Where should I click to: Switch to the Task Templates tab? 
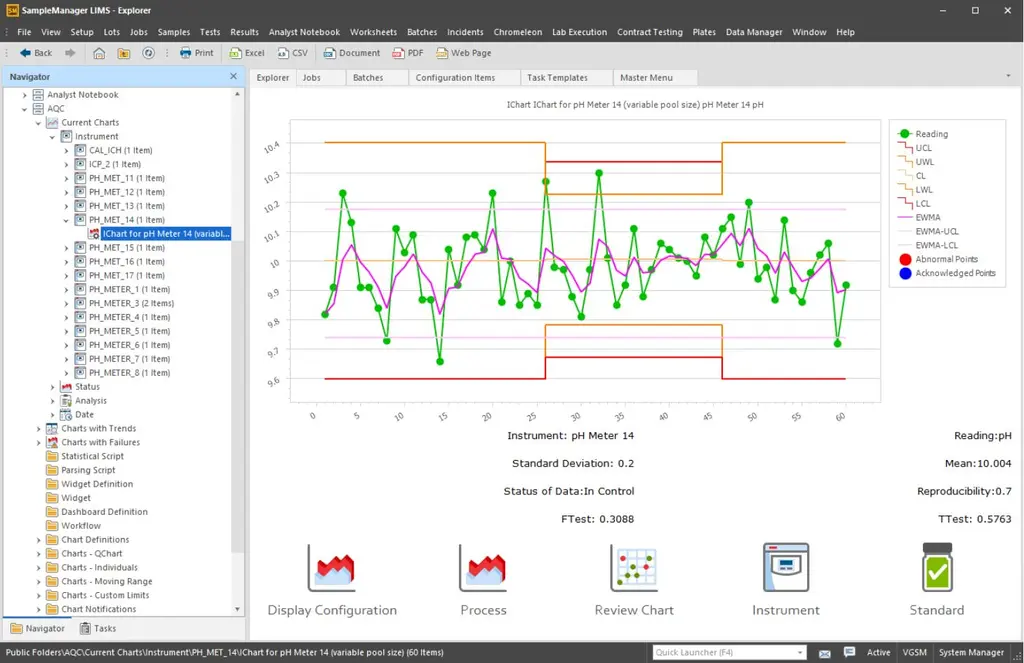pyautogui.click(x=555, y=77)
